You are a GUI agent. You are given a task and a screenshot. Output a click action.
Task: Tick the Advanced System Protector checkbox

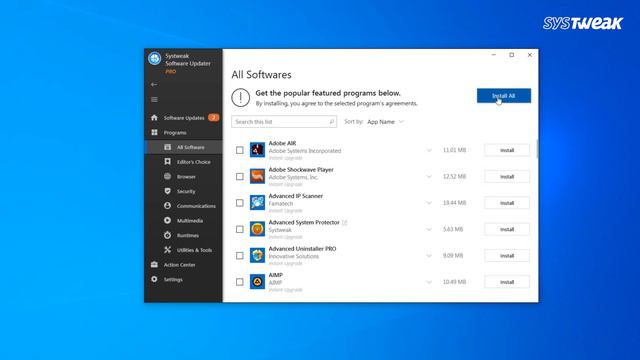click(x=240, y=229)
